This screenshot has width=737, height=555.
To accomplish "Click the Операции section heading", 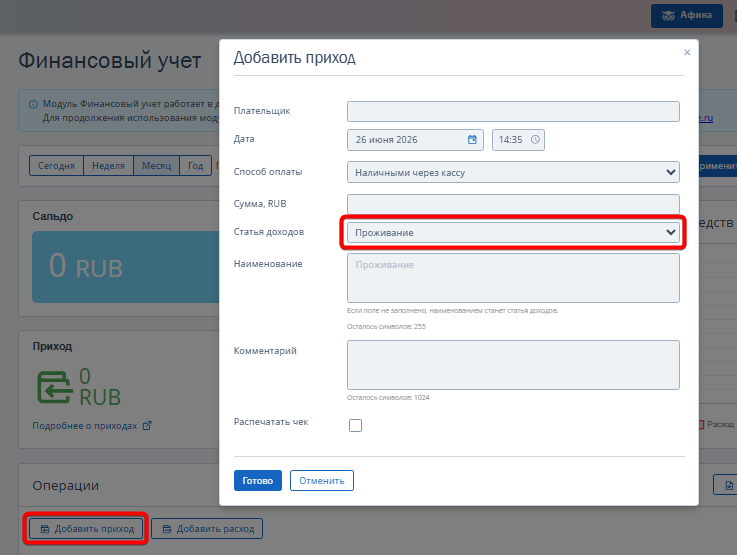I will pos(66,485).
